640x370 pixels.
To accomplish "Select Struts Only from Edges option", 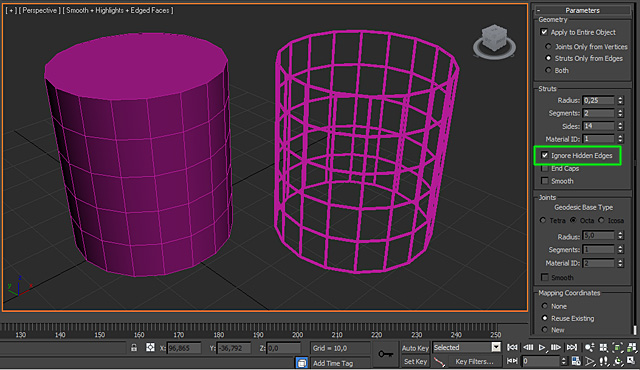I will 549,58.
